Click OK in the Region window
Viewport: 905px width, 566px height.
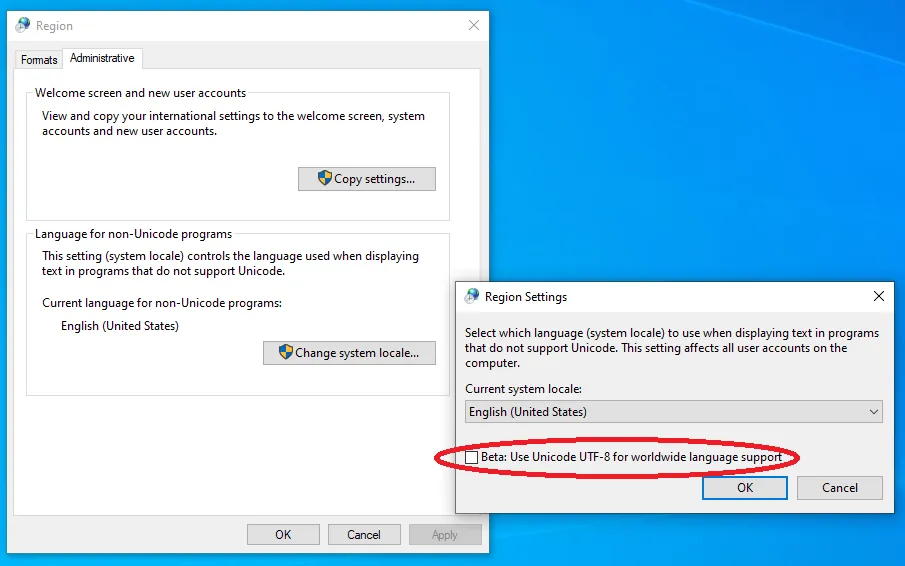click(283, 535)
